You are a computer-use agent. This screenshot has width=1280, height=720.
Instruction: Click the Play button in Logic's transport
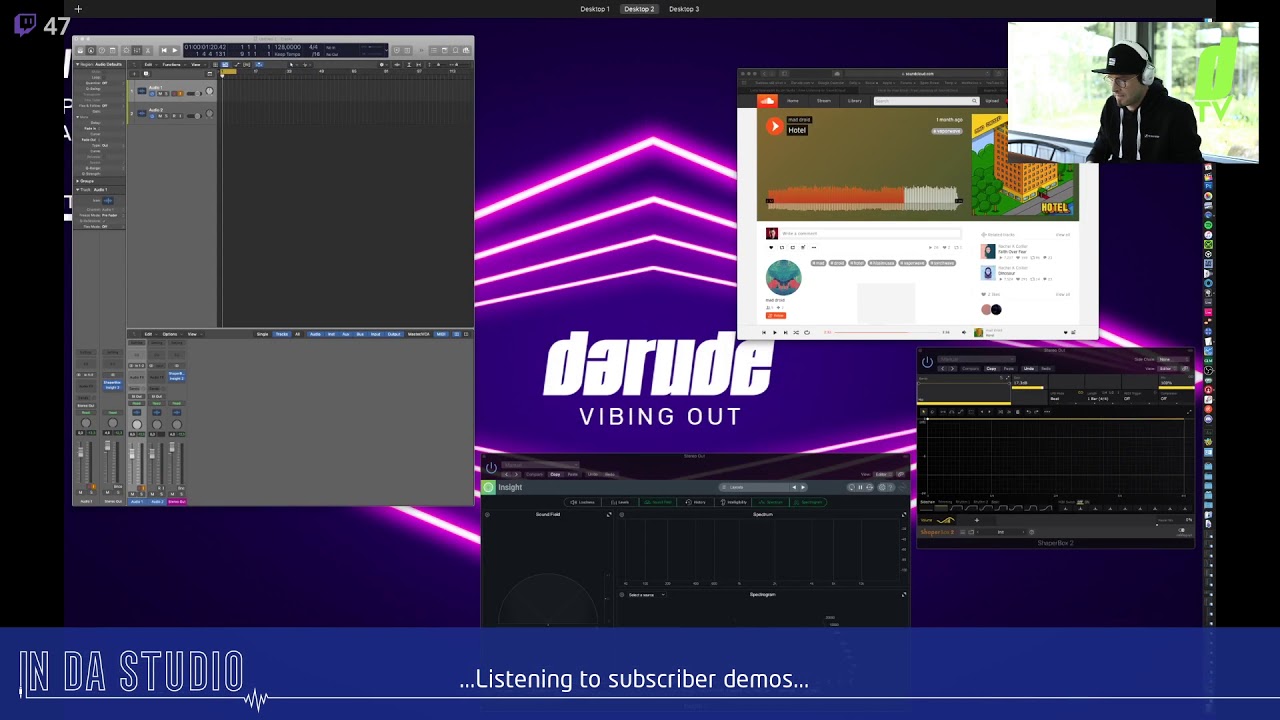[x=175, y=50]
